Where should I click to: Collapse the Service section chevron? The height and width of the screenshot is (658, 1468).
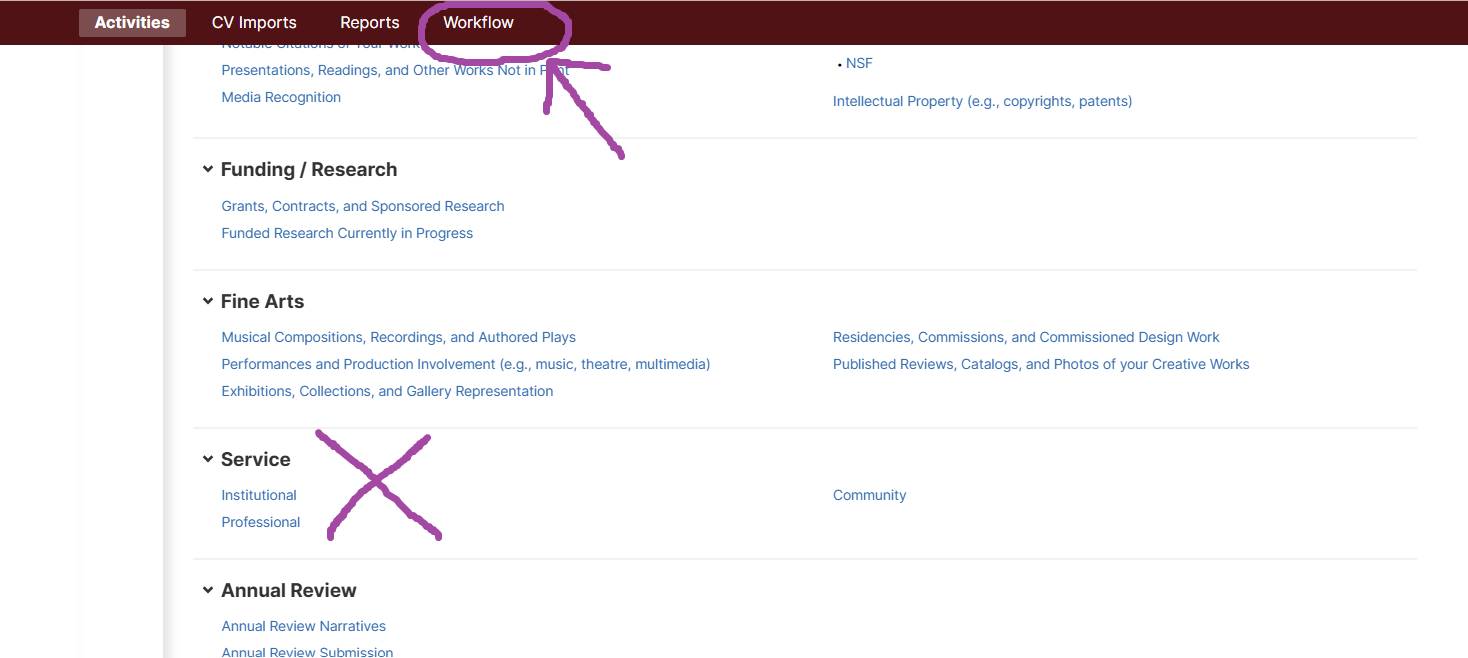[208, 459]
